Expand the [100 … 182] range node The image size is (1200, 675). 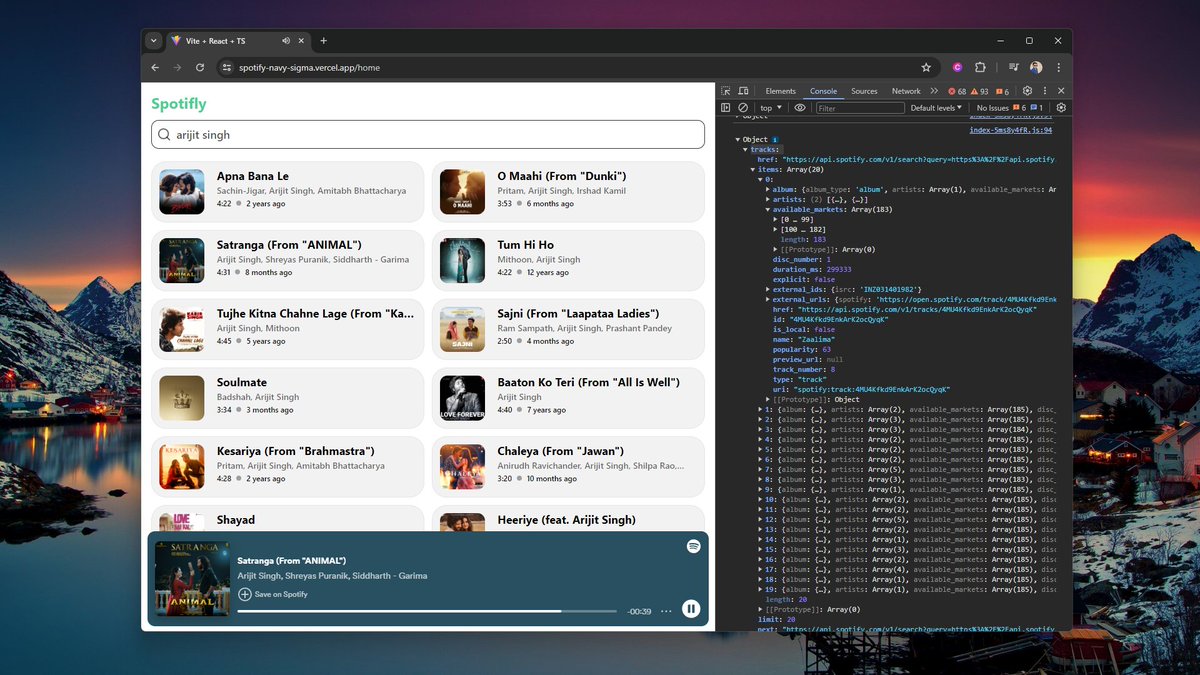pos(775,229)
